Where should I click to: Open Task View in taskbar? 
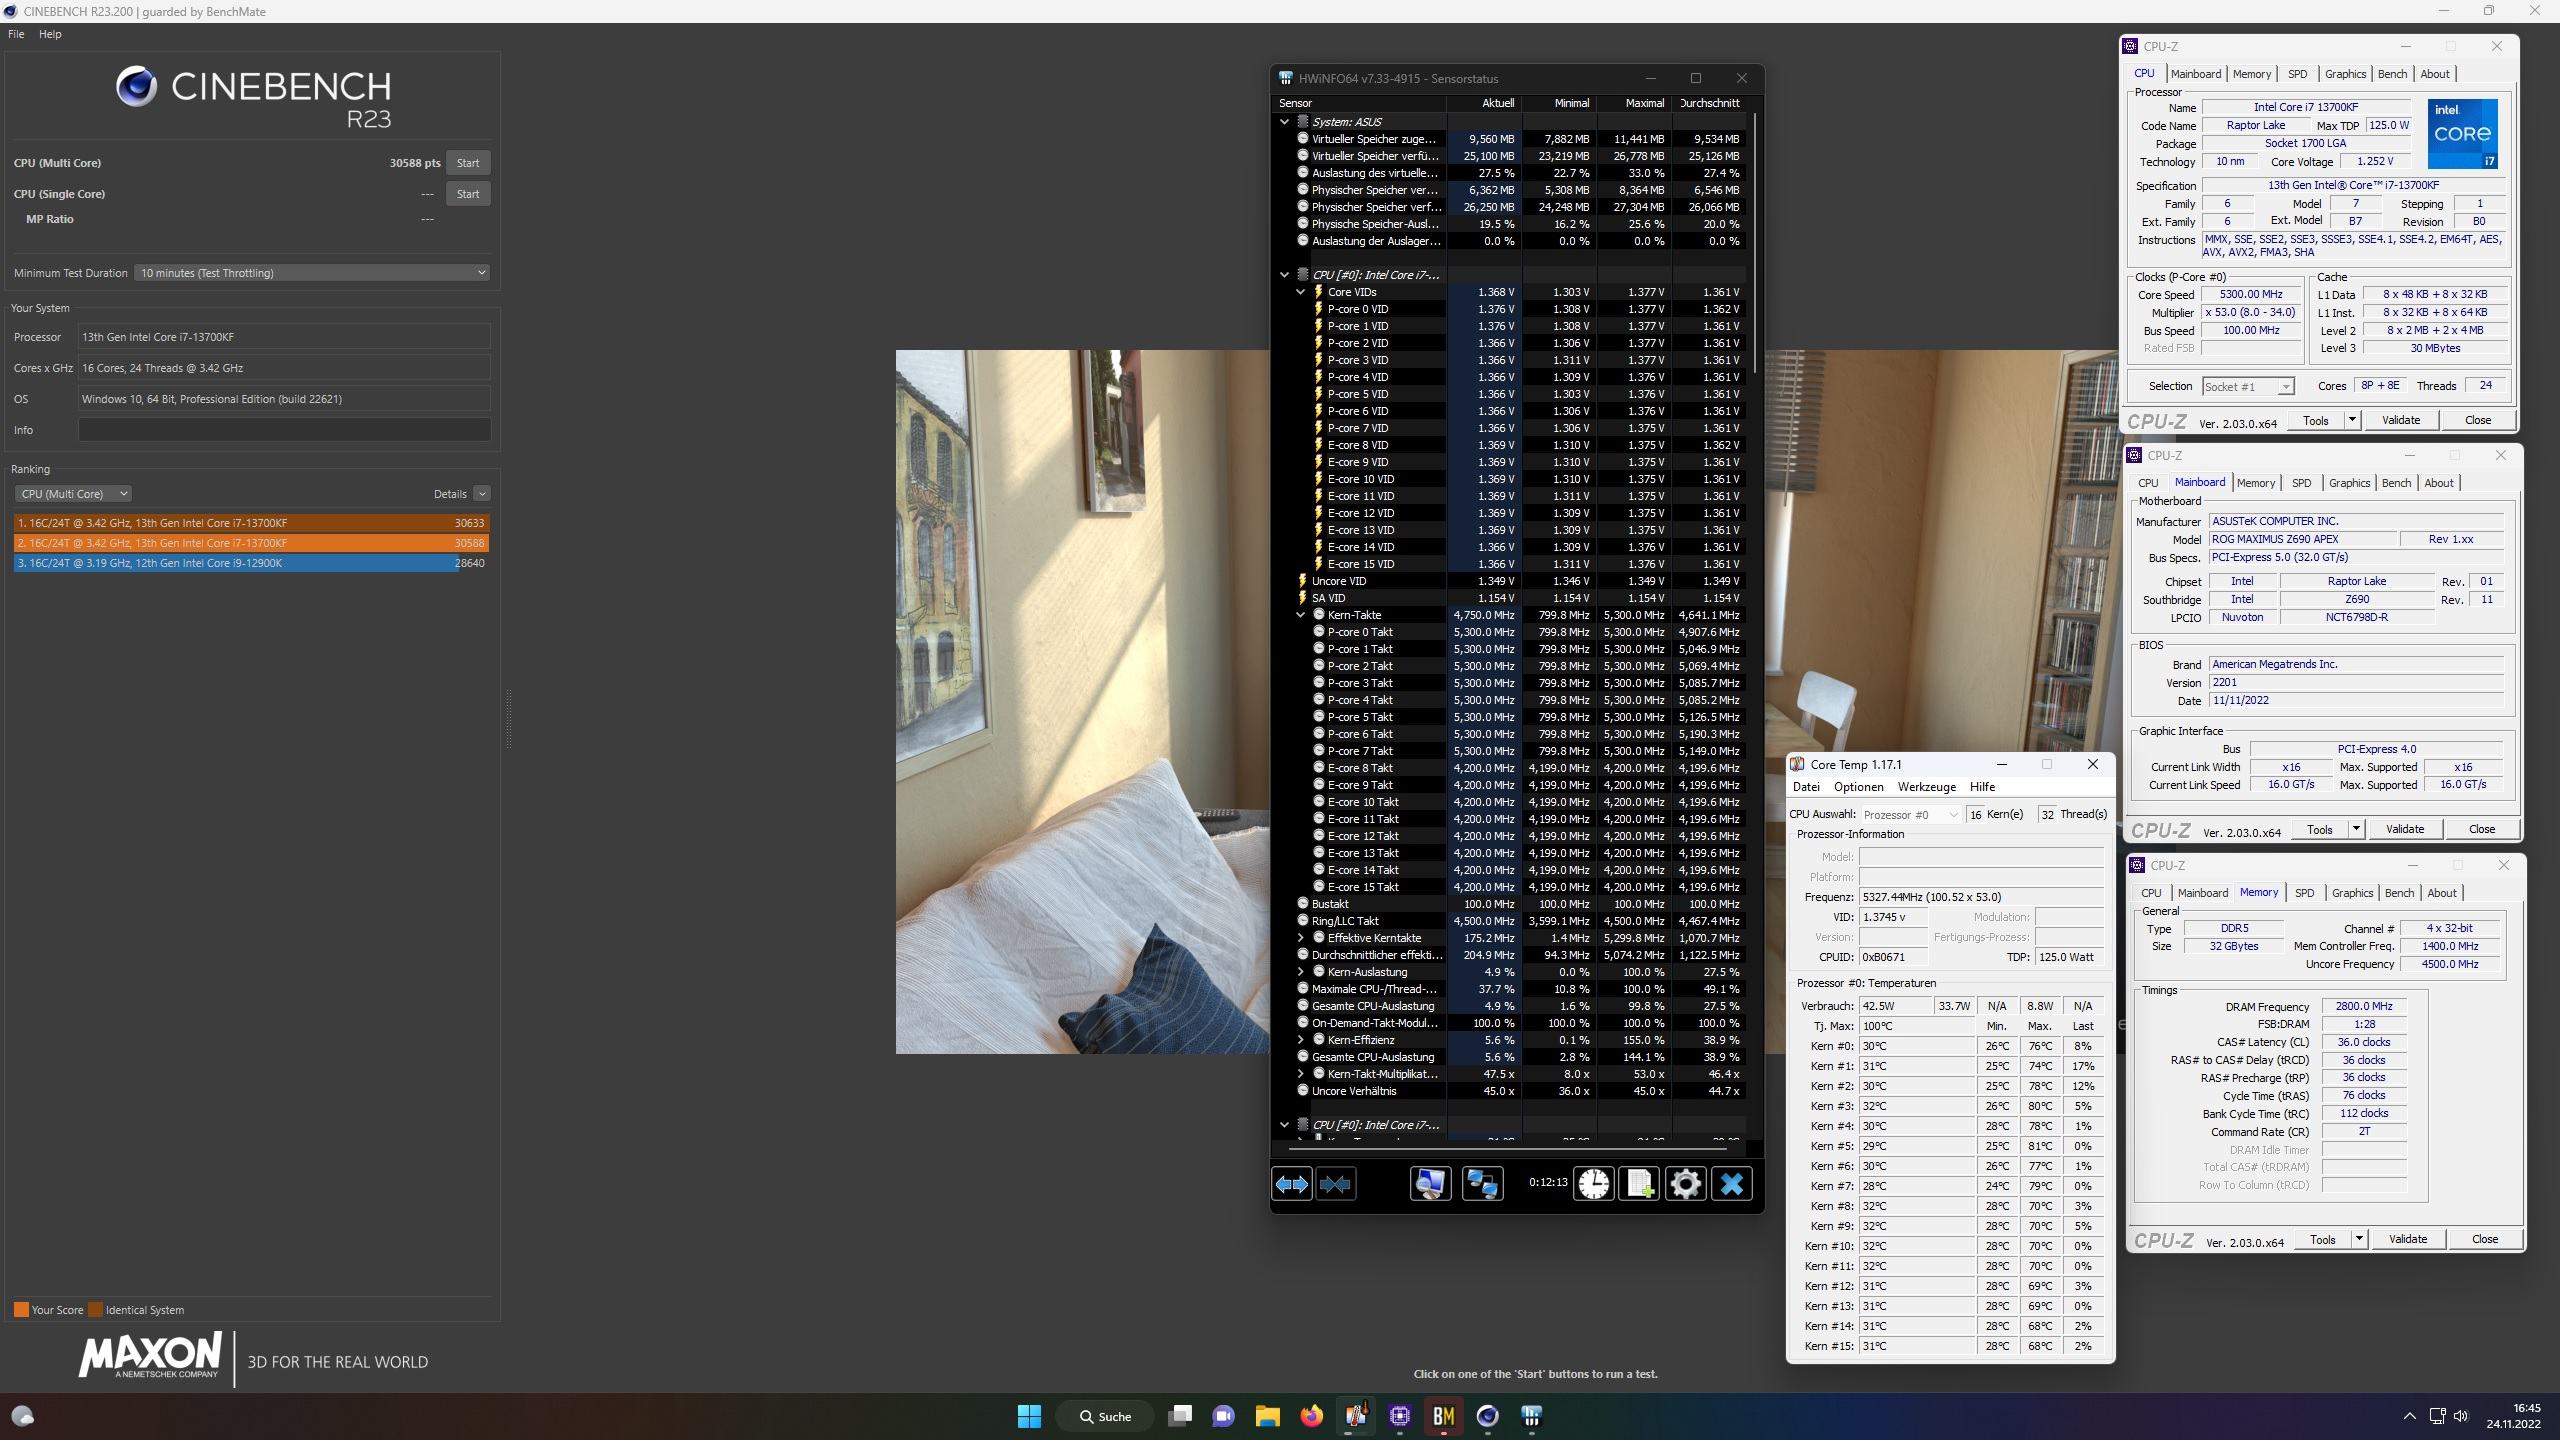tap(1180, 1416)
